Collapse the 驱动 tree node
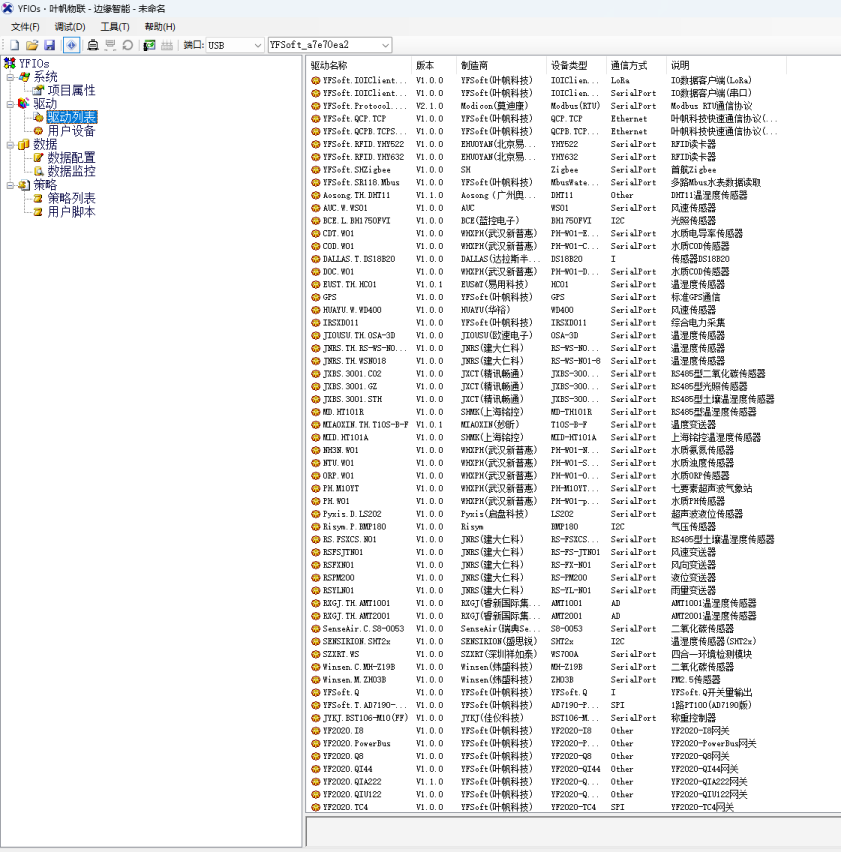 click(x=11, y=104)
